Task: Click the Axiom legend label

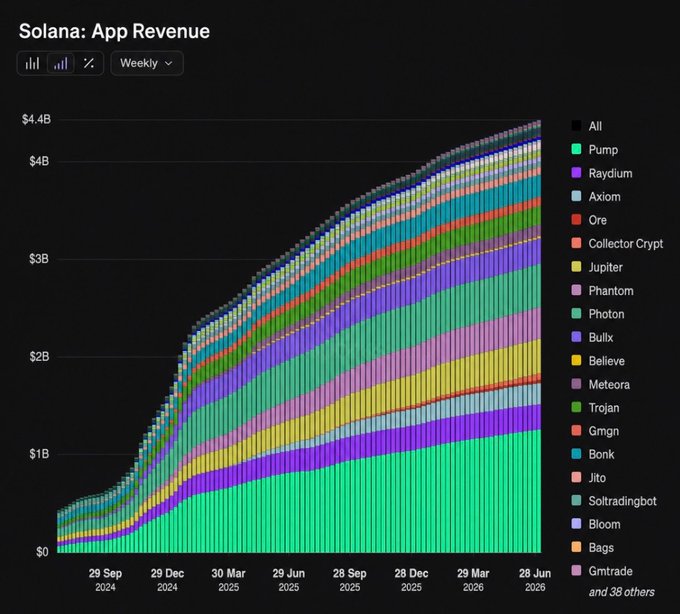Action: coord(605,196)
